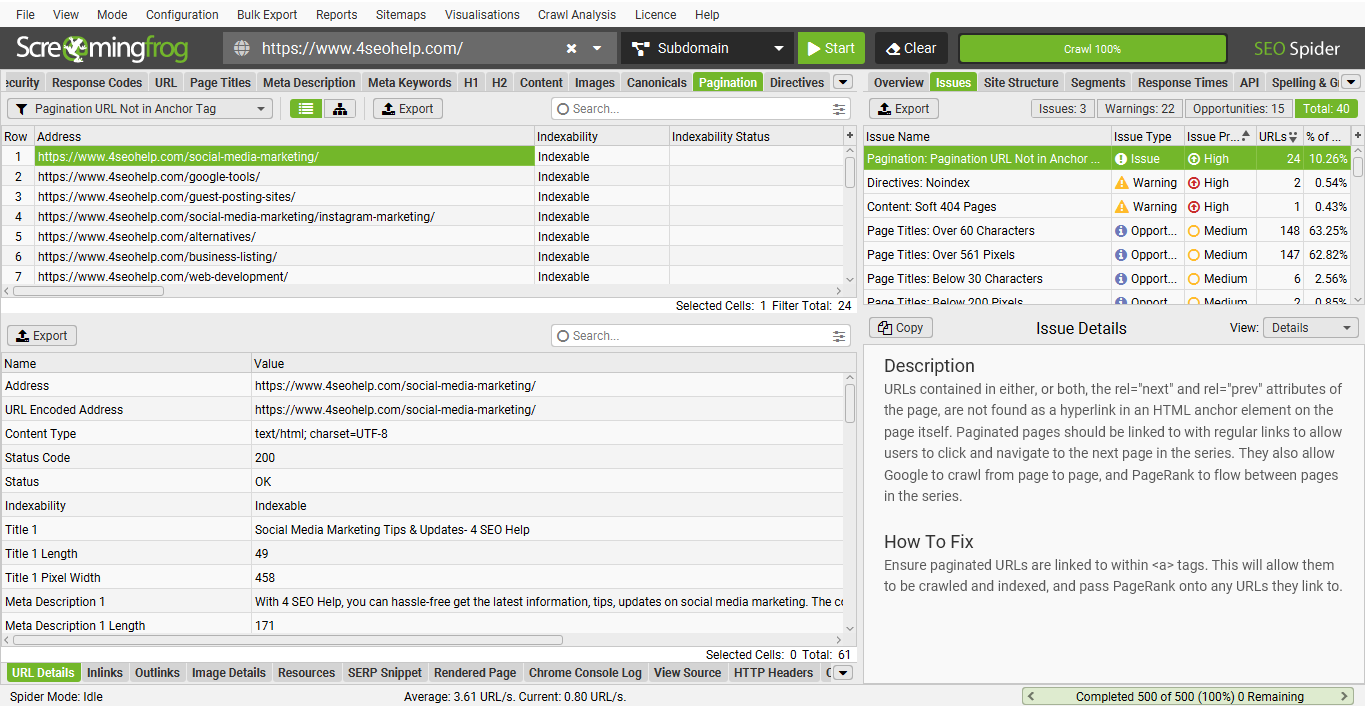
Task: Open search filter options via sliders icon
Action: click(840, 109)
